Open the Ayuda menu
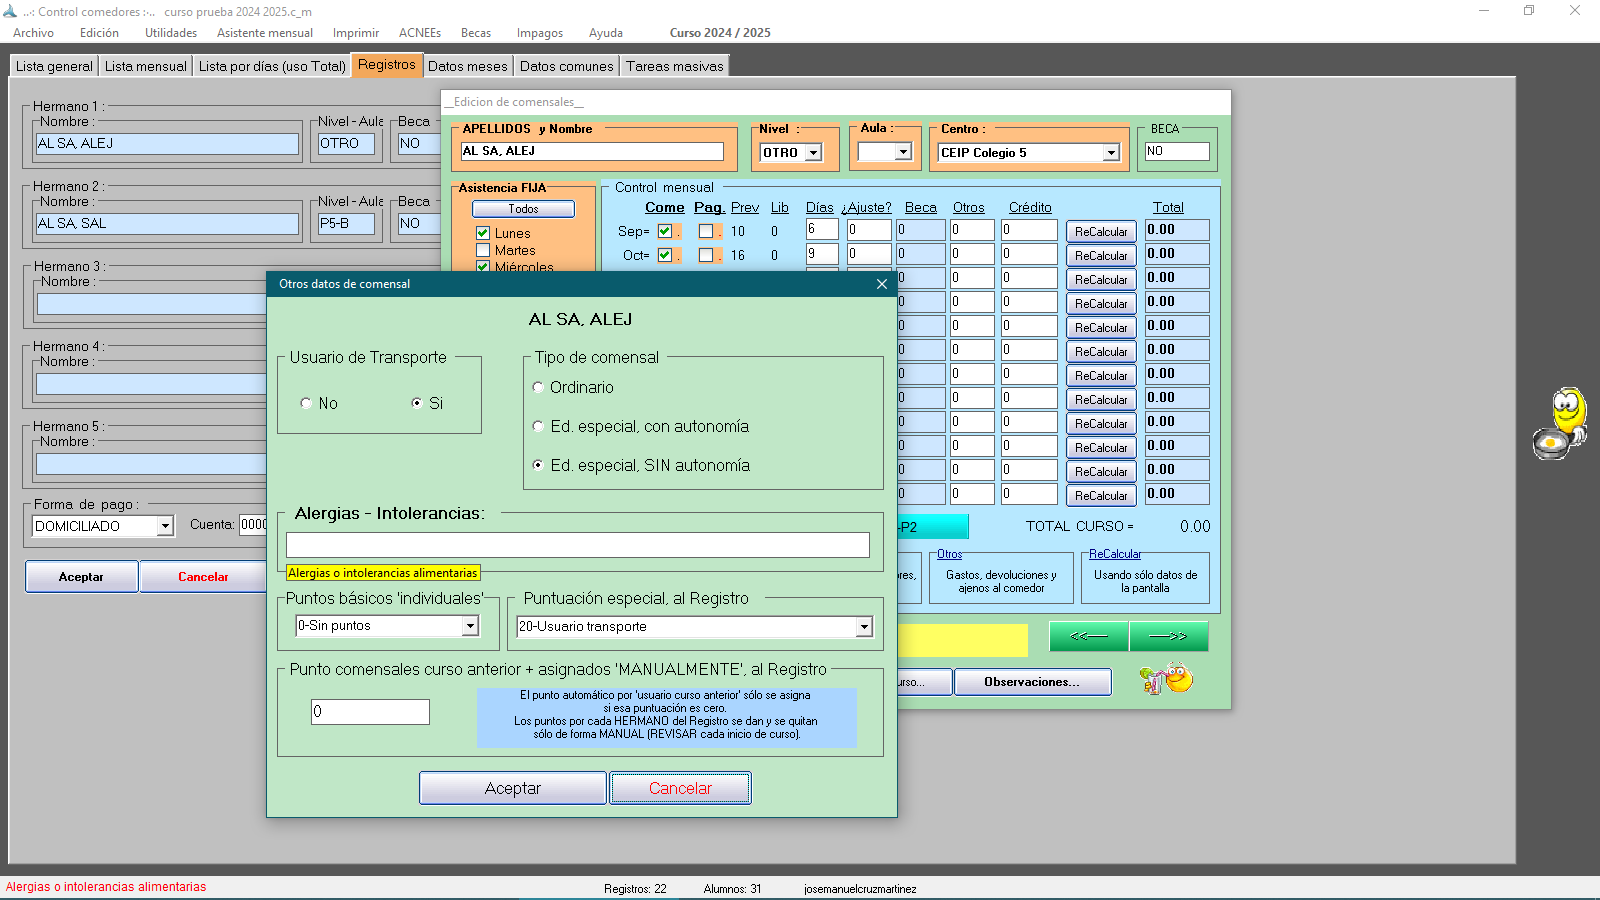This screenshot has height=900, width=1600. click(606, 33)
